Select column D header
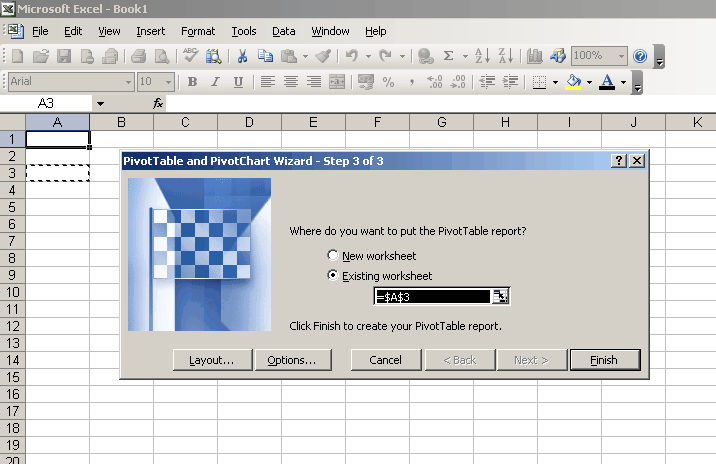The width and height of the screenshot is (716, 464). tap(249, 122)
